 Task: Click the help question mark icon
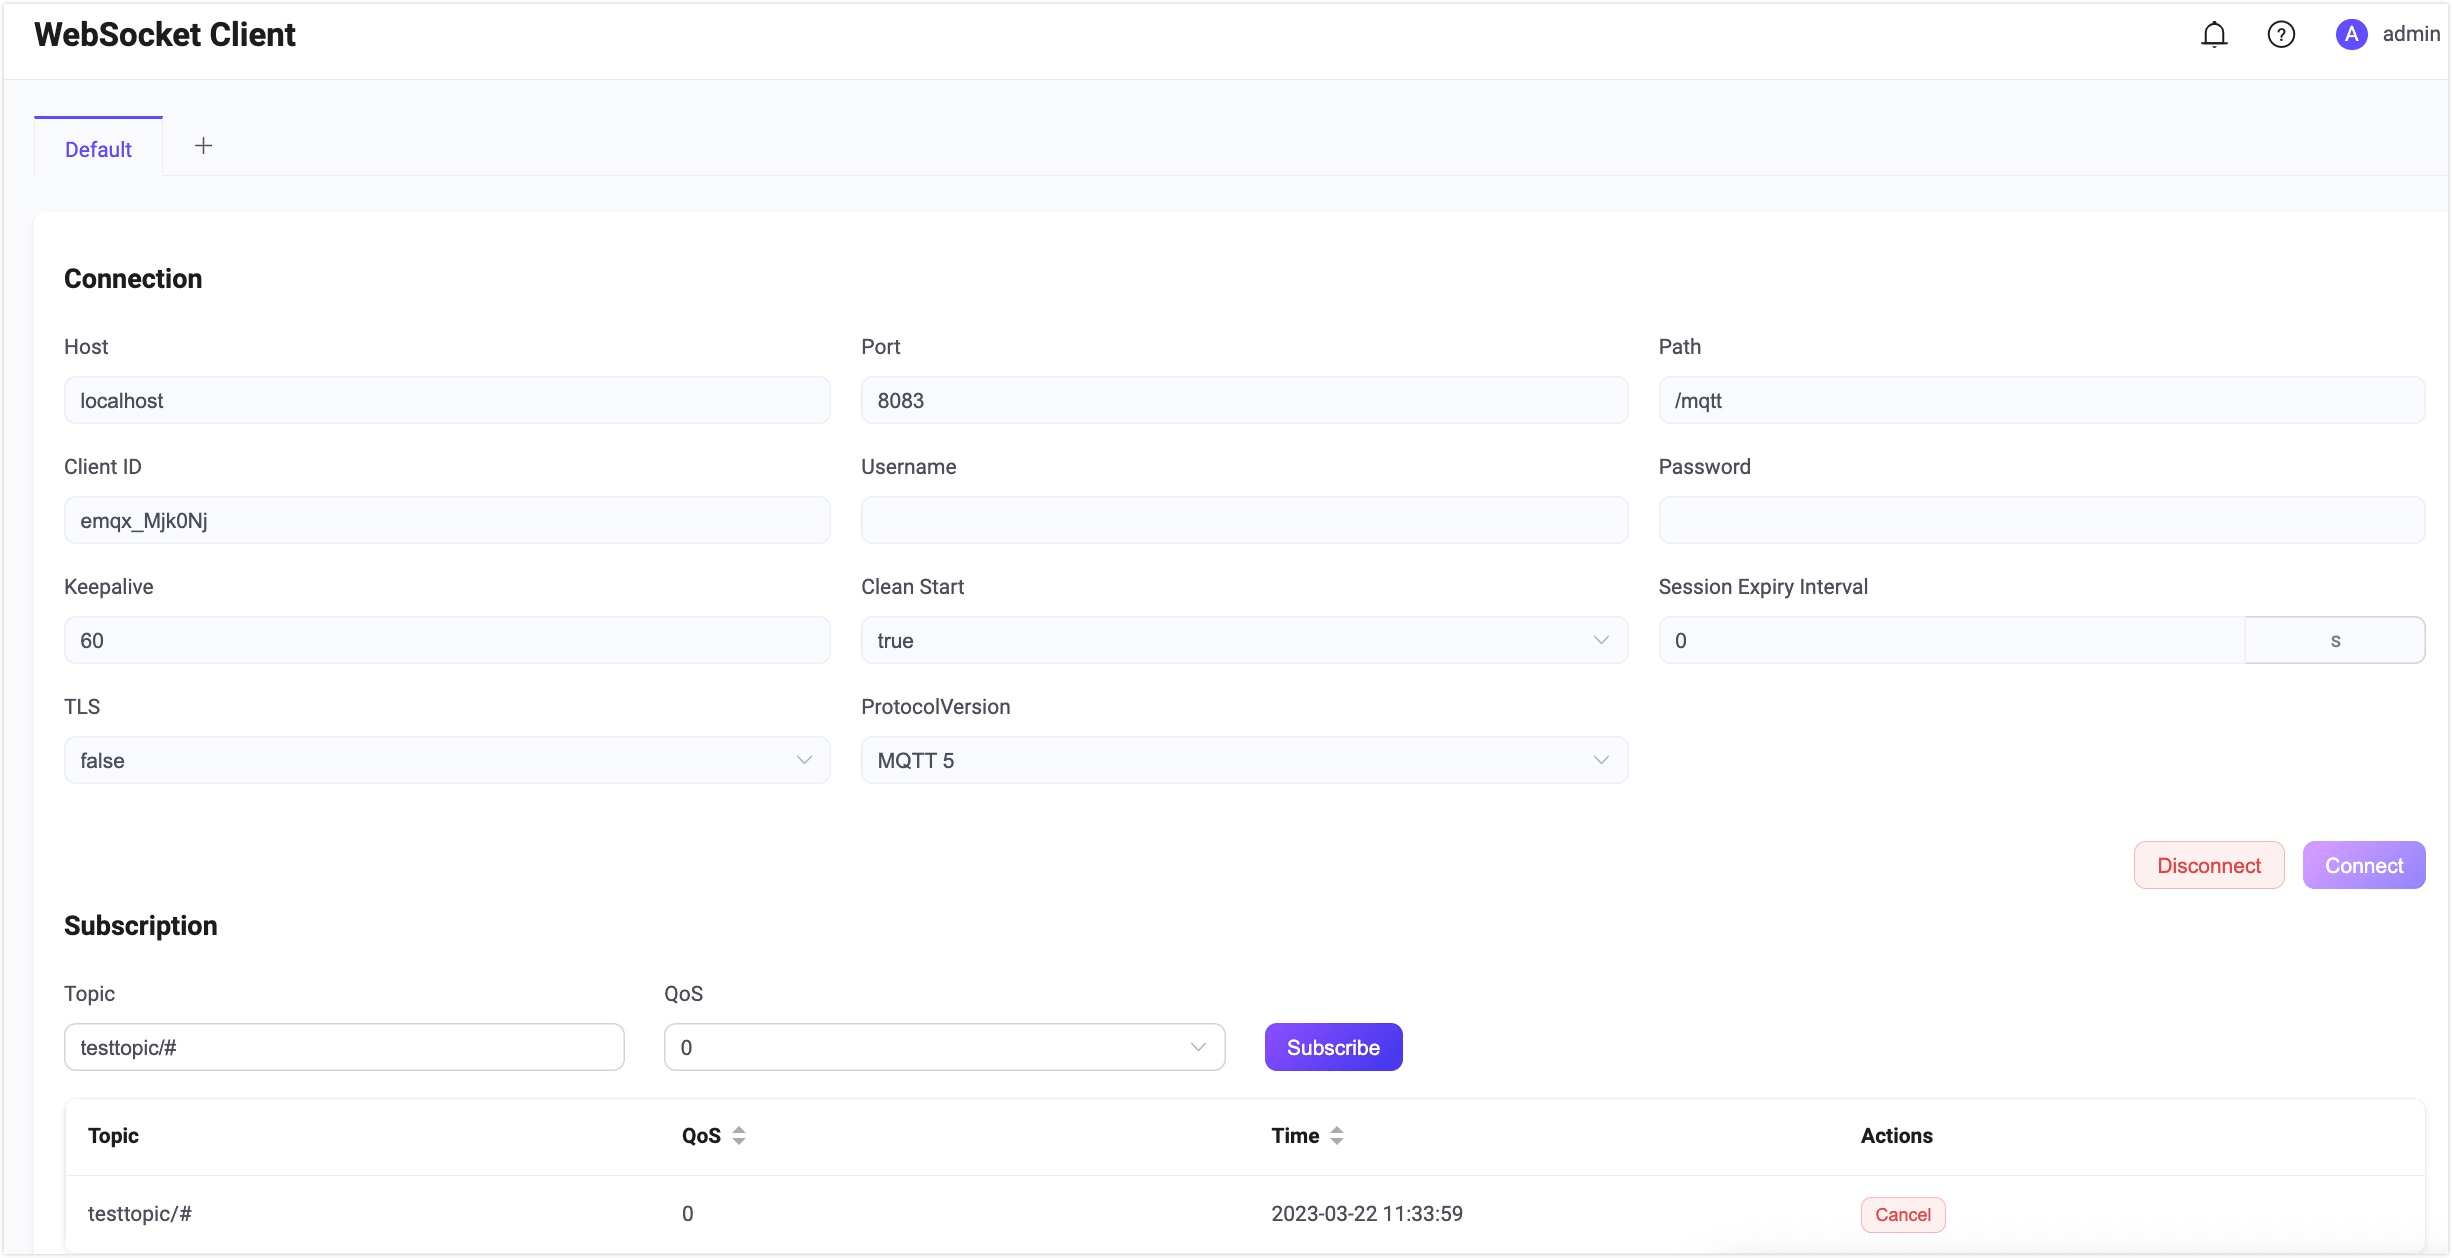pos(2282,33)
